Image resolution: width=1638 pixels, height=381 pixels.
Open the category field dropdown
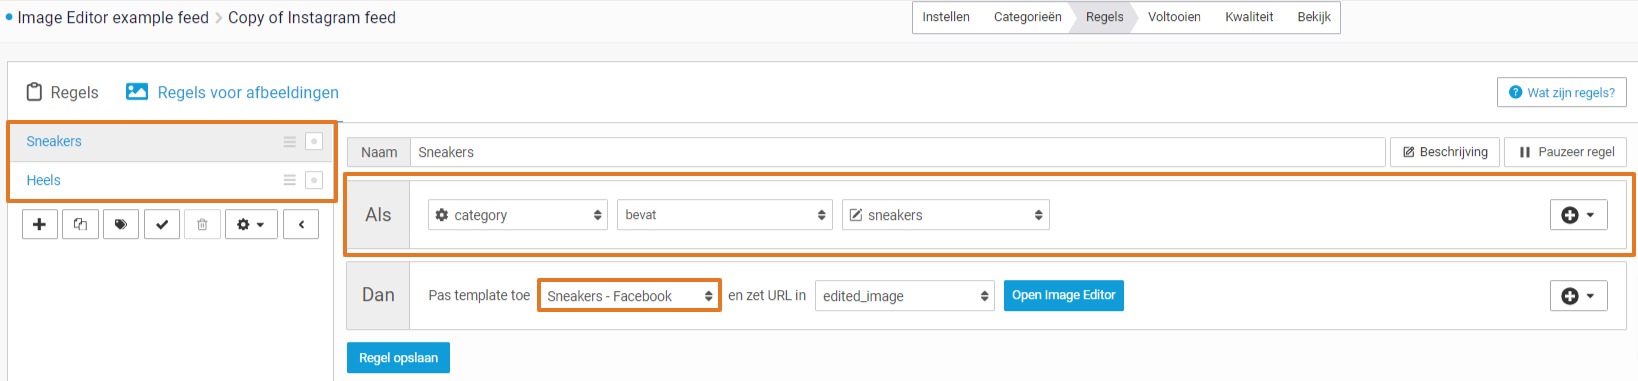pyautogui.click(x=518, y=215)
